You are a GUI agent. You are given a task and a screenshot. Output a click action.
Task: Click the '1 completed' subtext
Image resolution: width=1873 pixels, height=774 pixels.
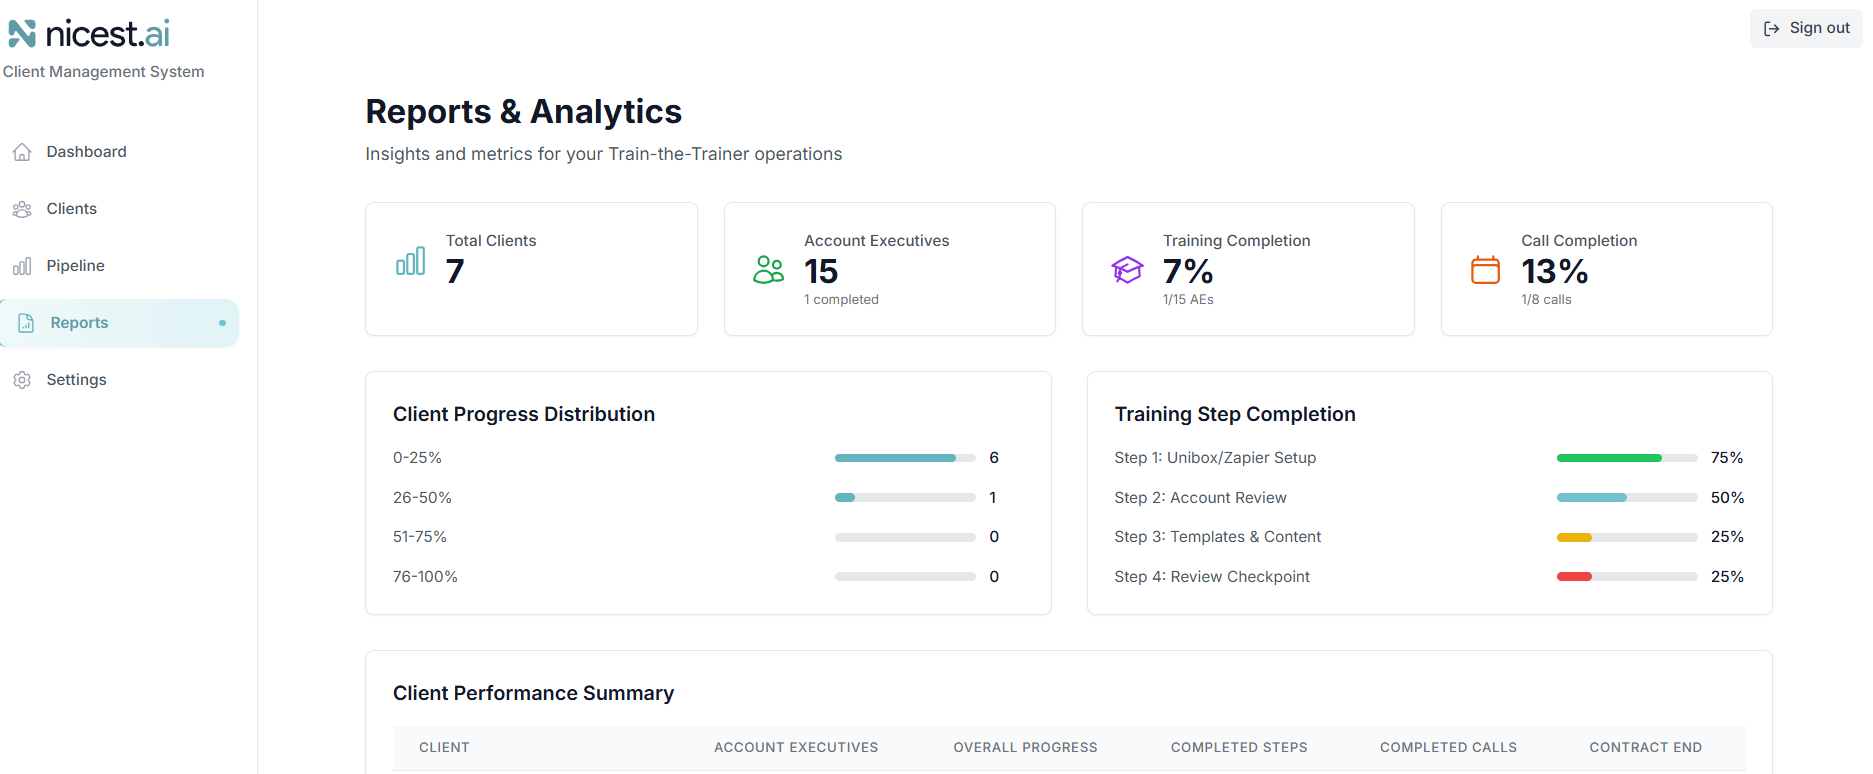pyautogui.click(x=841, y=300)
